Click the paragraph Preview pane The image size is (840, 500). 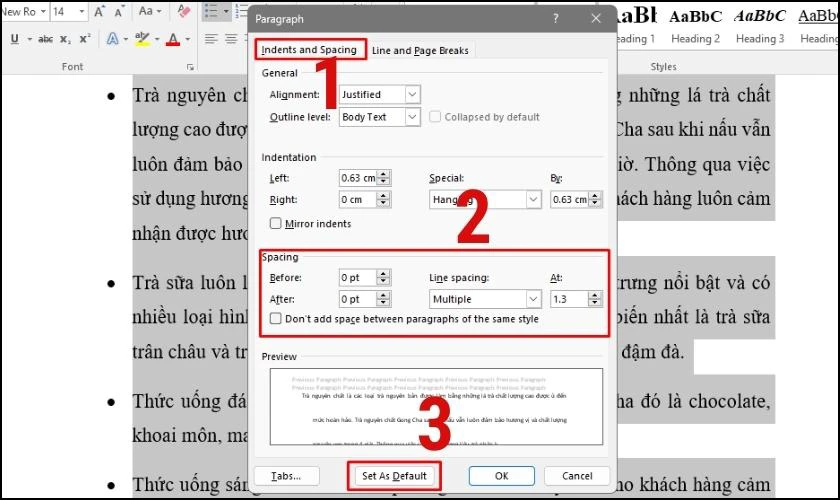click(x=436, y=407)
